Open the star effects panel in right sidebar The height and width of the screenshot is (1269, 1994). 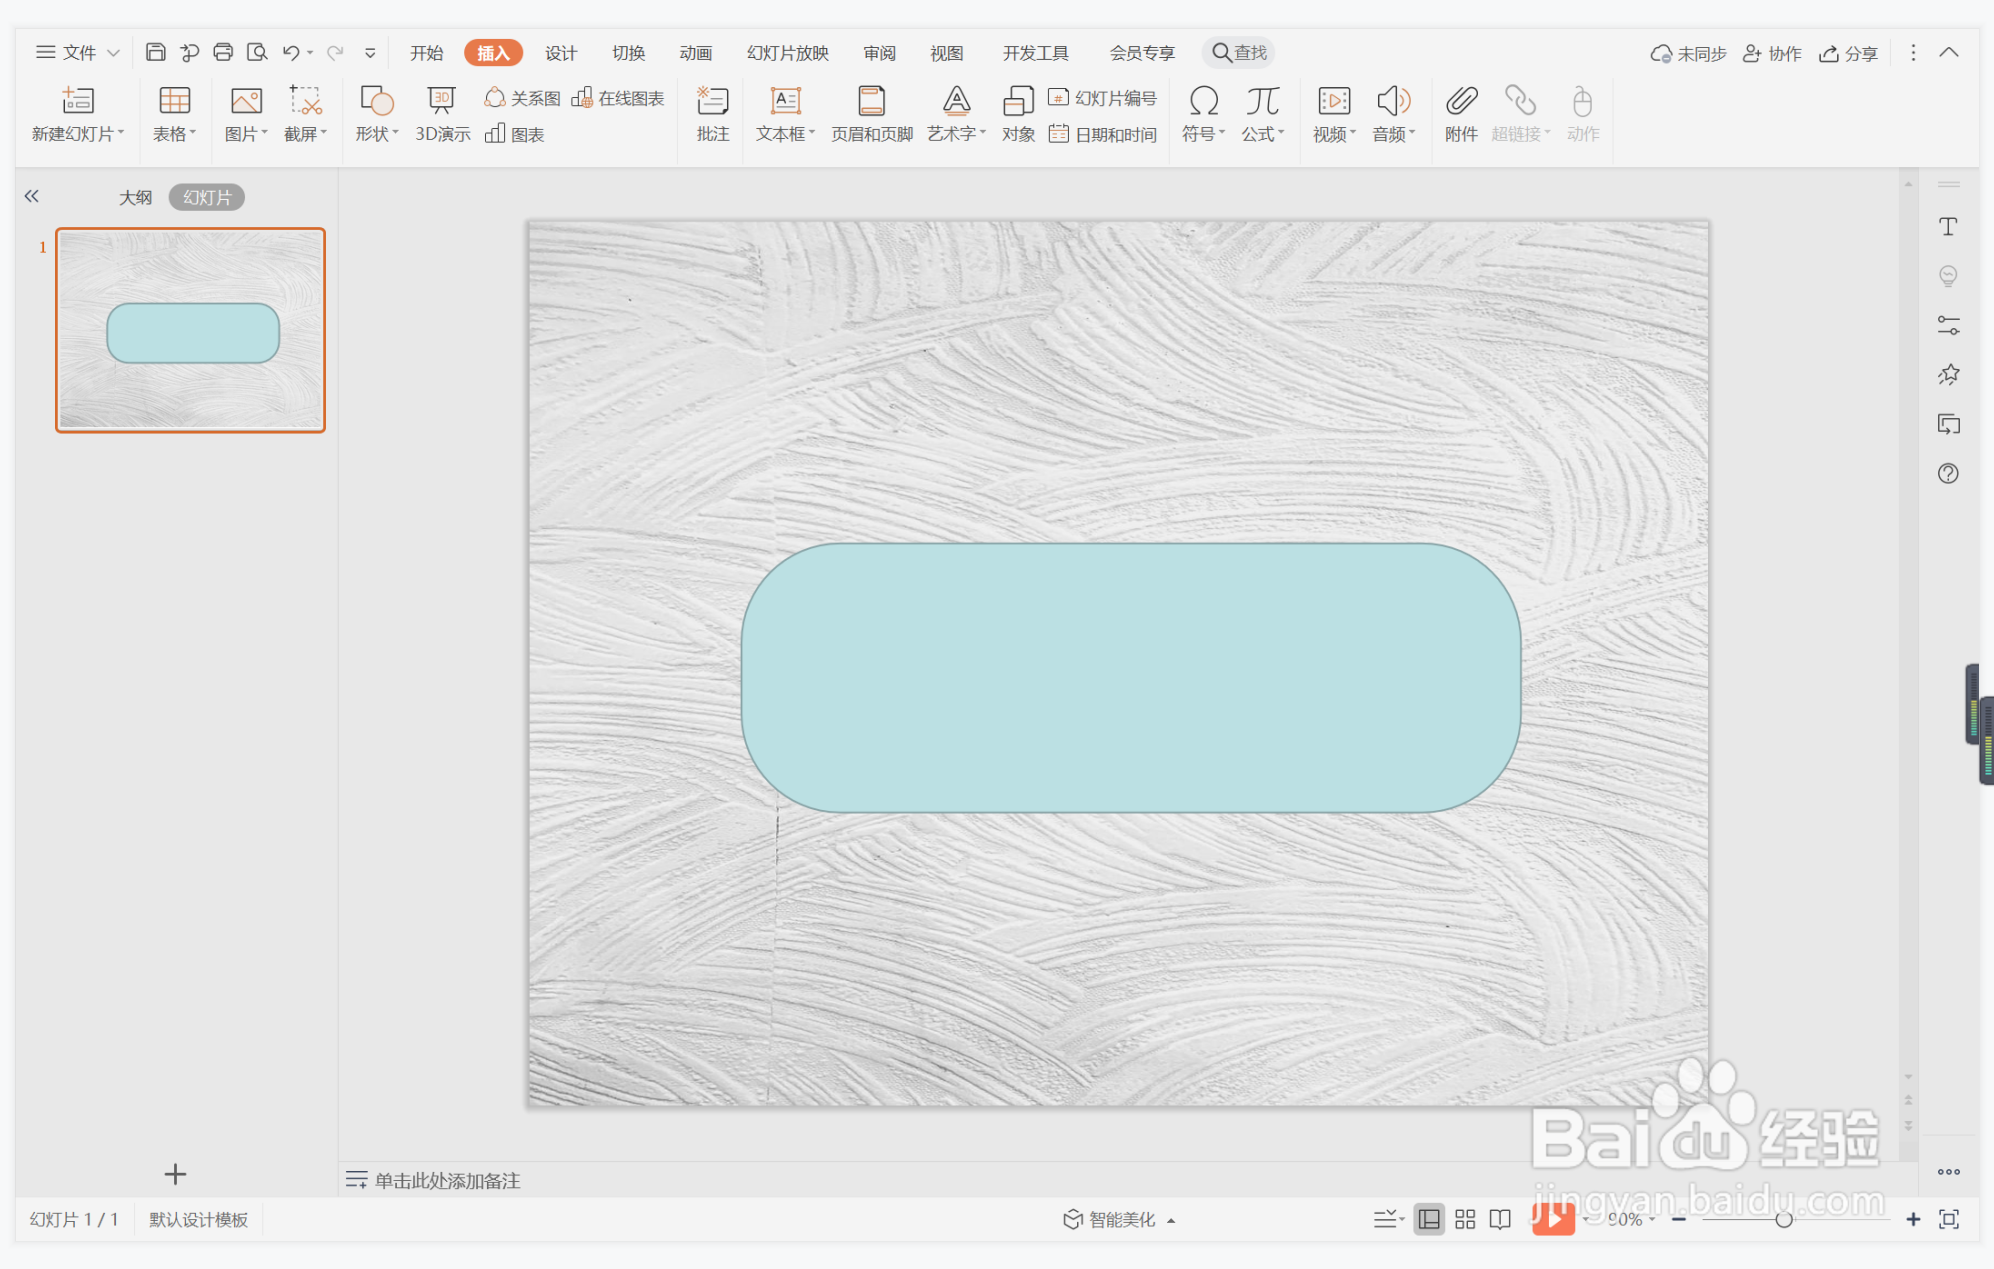[x=1948, y=375]
